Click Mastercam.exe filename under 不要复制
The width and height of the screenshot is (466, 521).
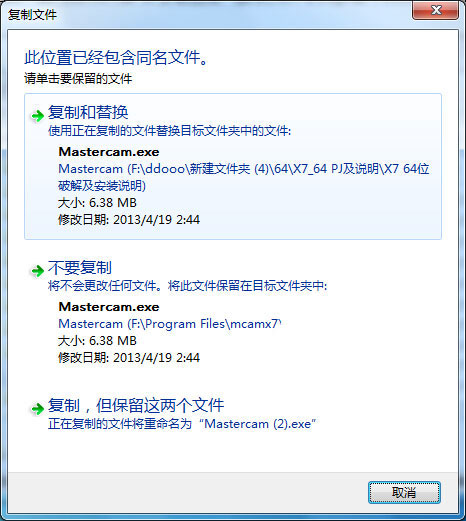coord(109,307)
